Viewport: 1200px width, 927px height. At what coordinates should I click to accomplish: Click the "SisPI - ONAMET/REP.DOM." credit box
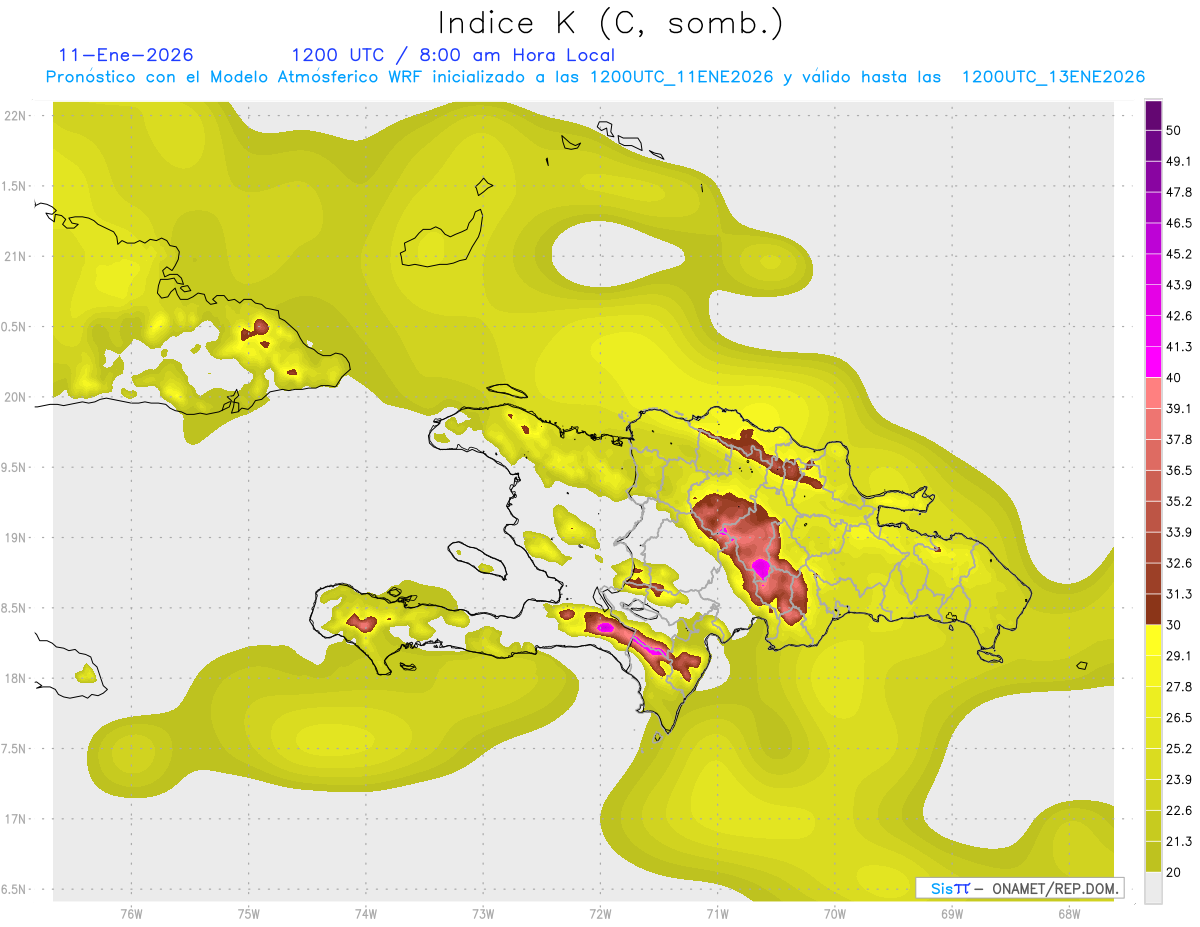1020,888
